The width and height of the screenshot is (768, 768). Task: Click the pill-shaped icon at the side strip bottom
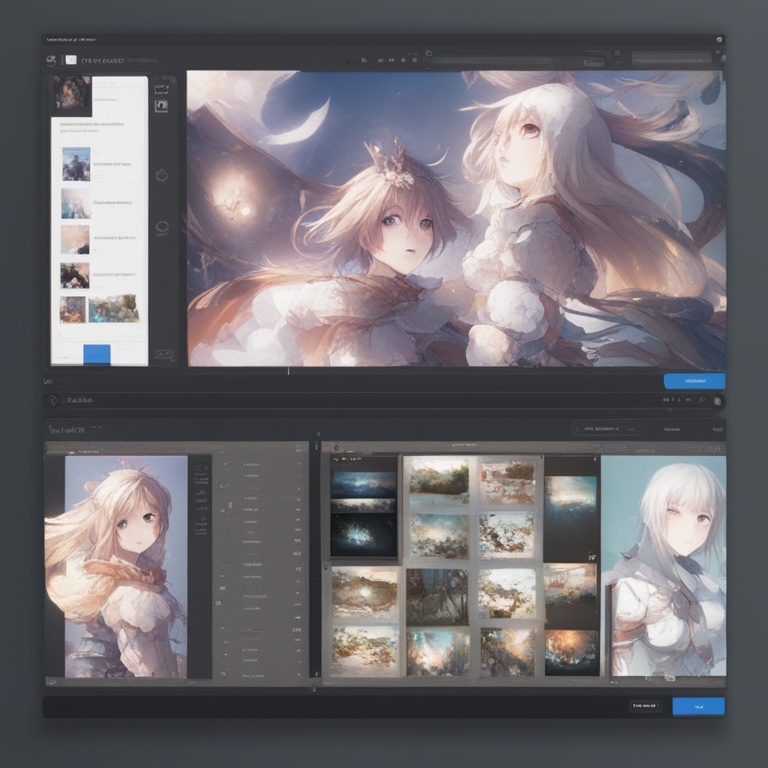coord(164,354)
